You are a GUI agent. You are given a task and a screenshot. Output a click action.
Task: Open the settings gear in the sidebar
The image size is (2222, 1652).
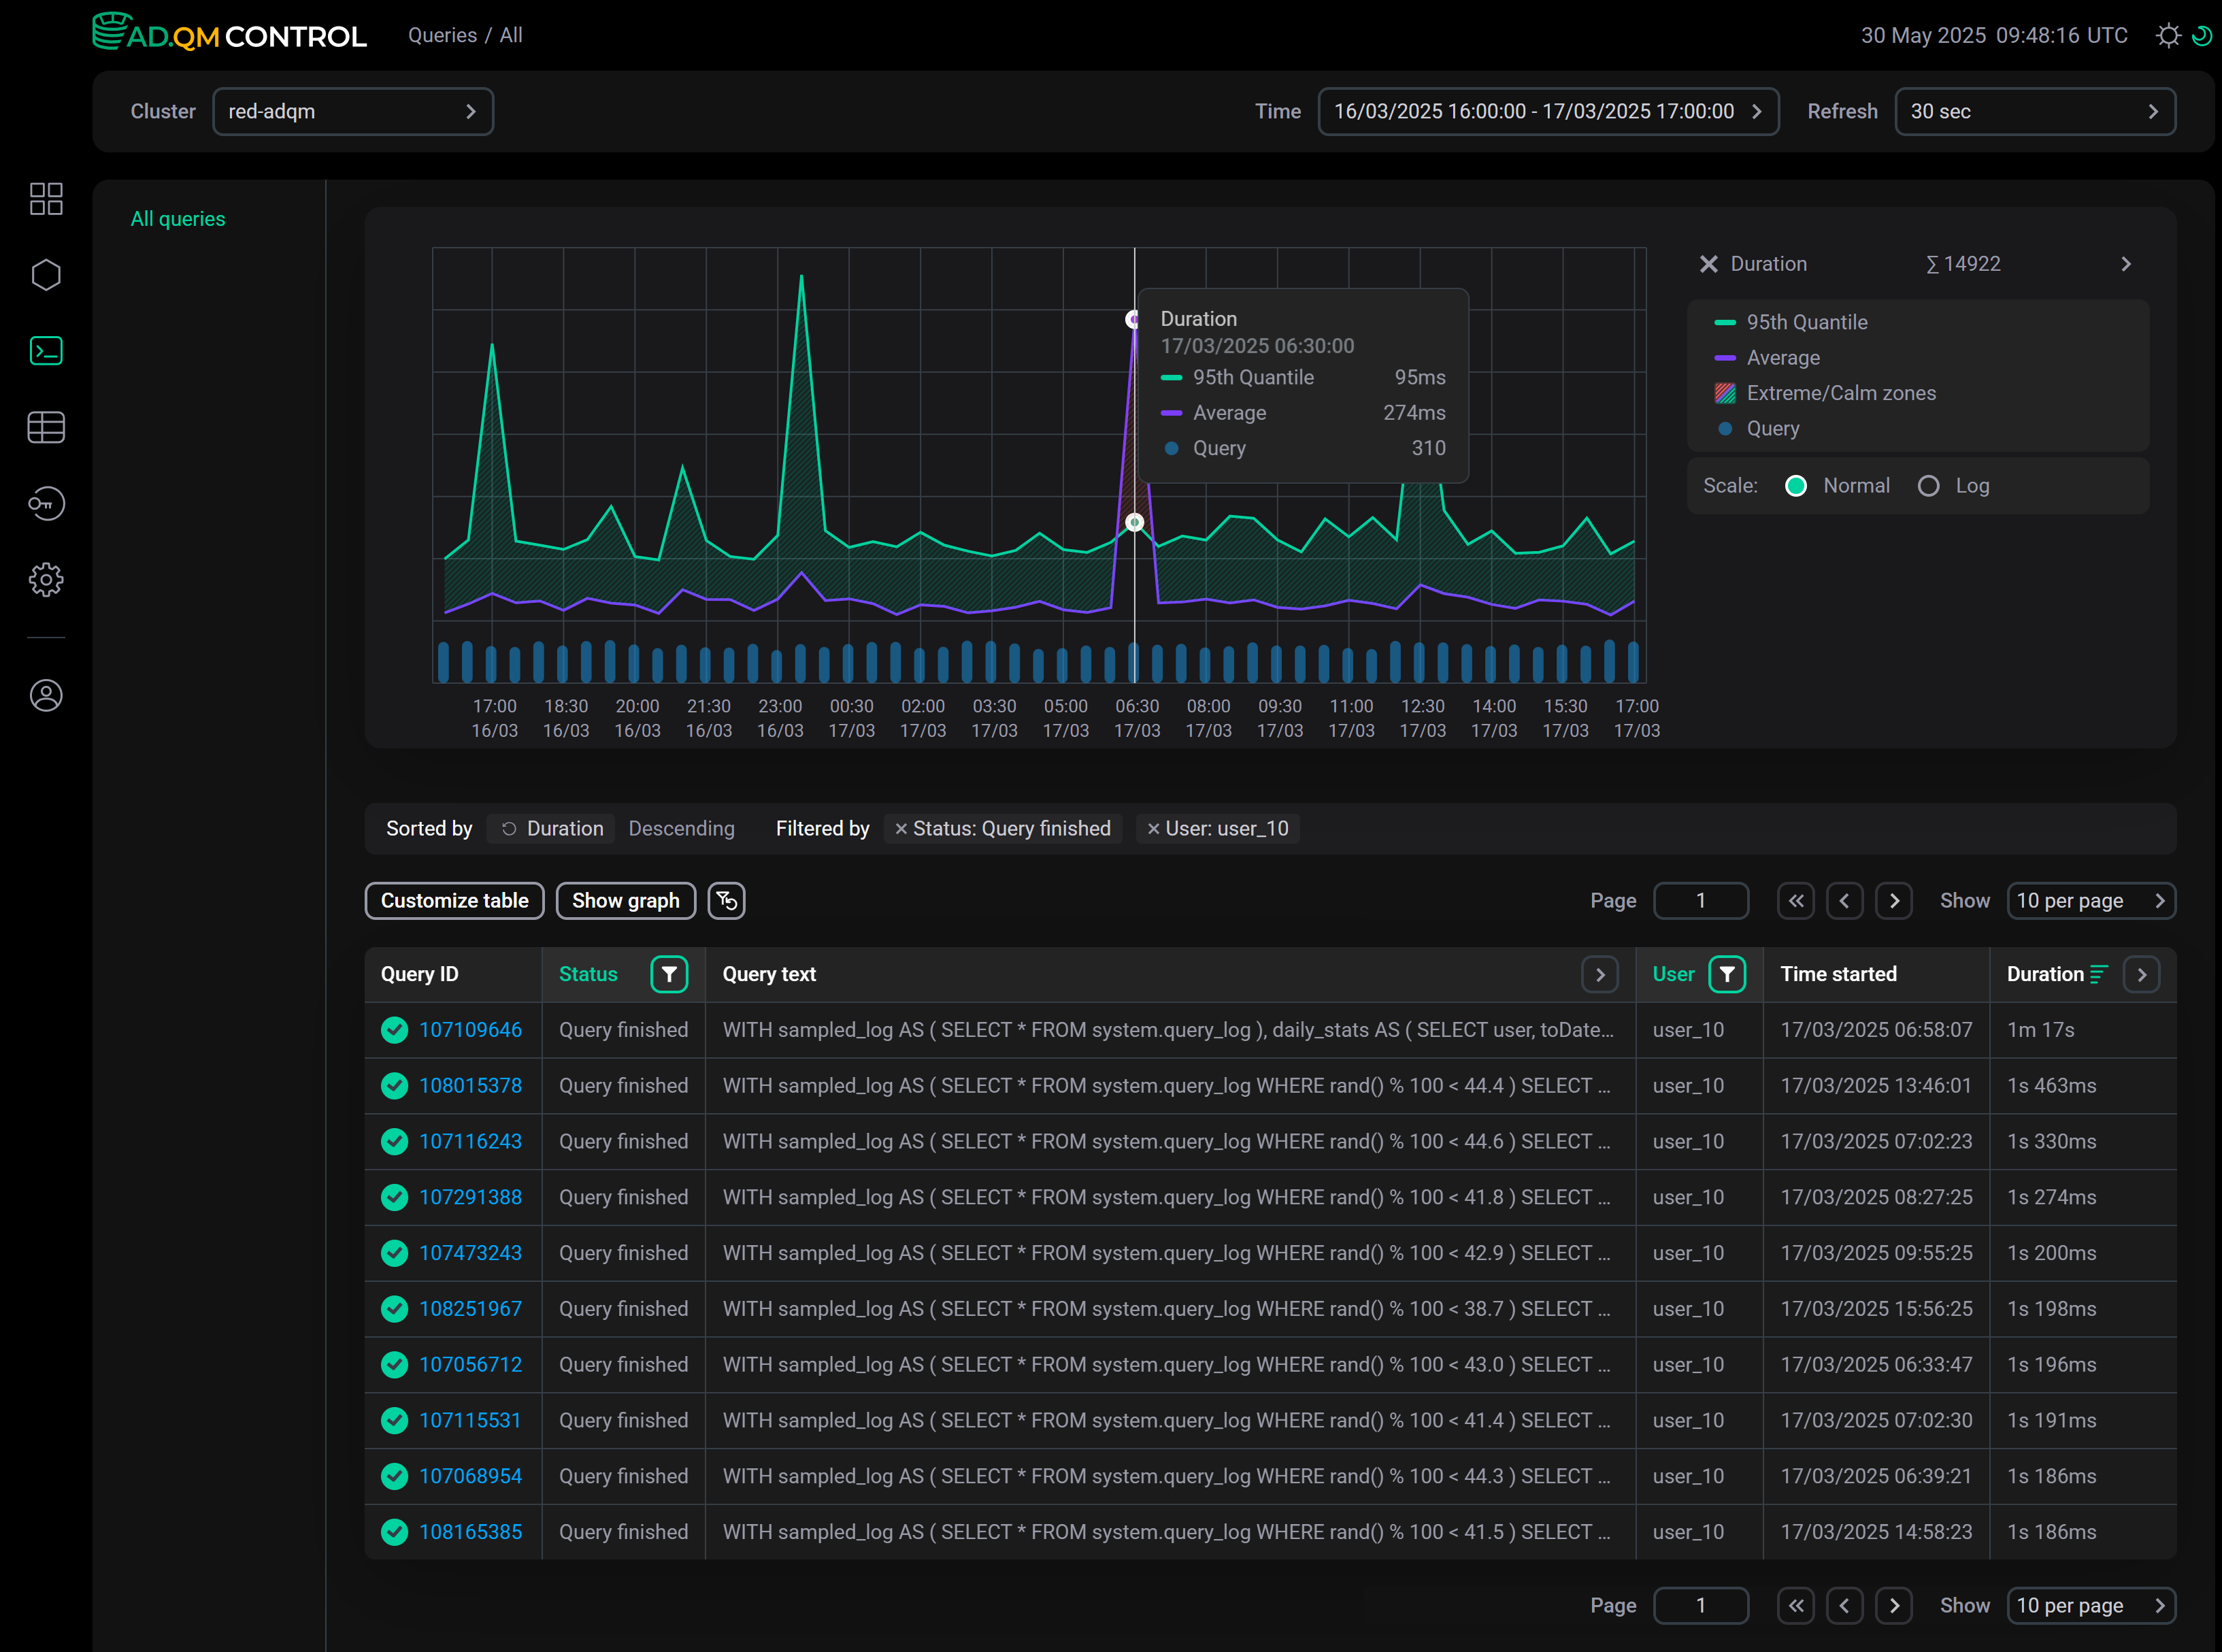(x=46, y=580)
